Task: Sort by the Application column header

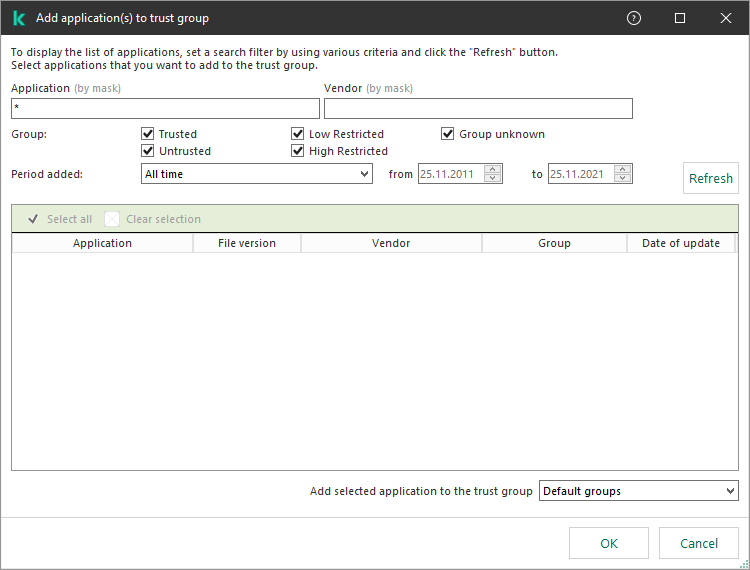Action: click(102, 243)
